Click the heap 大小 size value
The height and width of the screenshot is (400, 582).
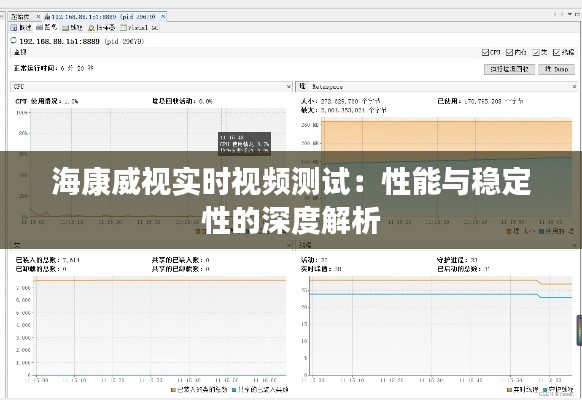(351, 101)
